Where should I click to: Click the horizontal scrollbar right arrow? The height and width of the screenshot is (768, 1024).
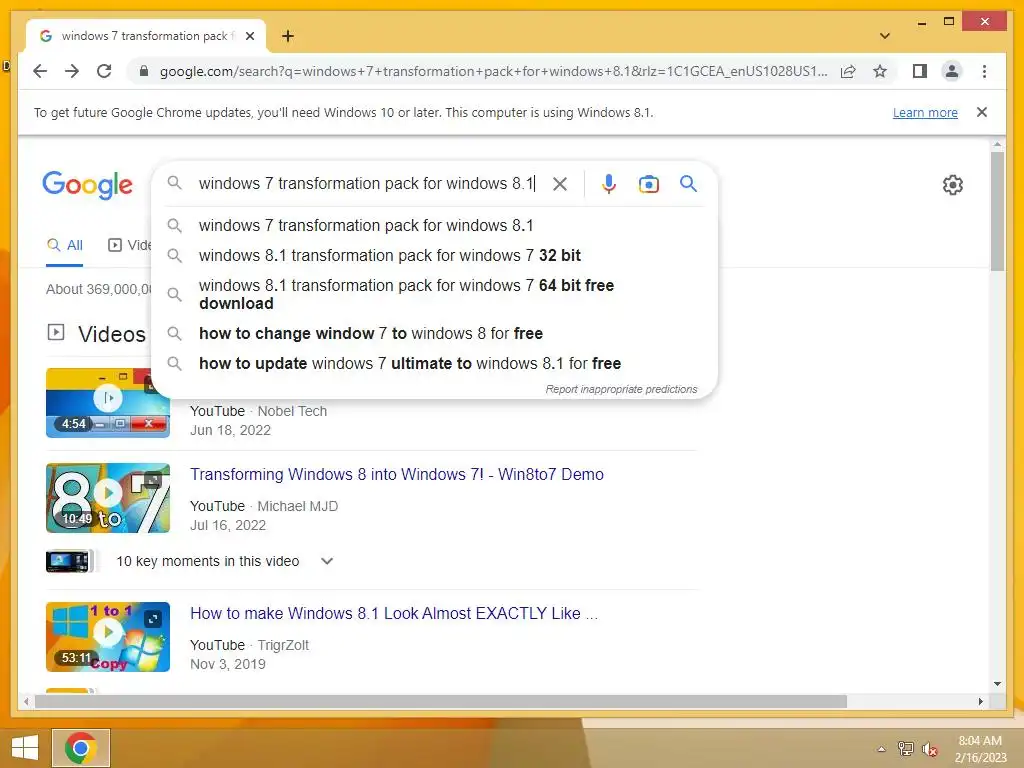point(980,701)
